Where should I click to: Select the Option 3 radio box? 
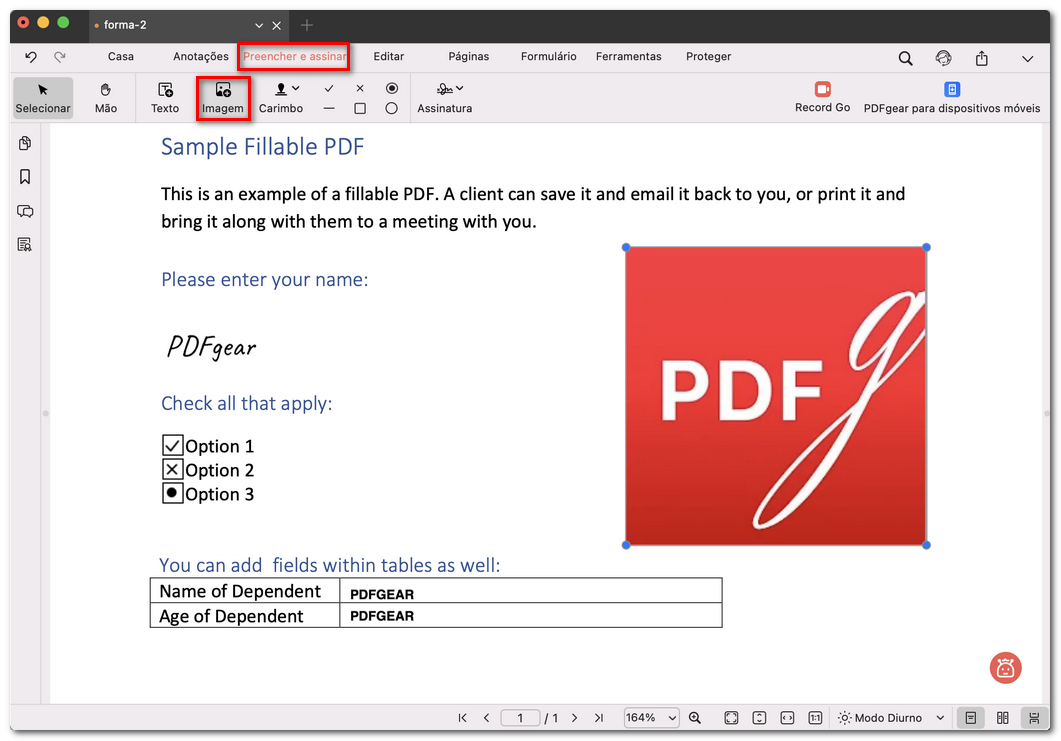(172, 494)
